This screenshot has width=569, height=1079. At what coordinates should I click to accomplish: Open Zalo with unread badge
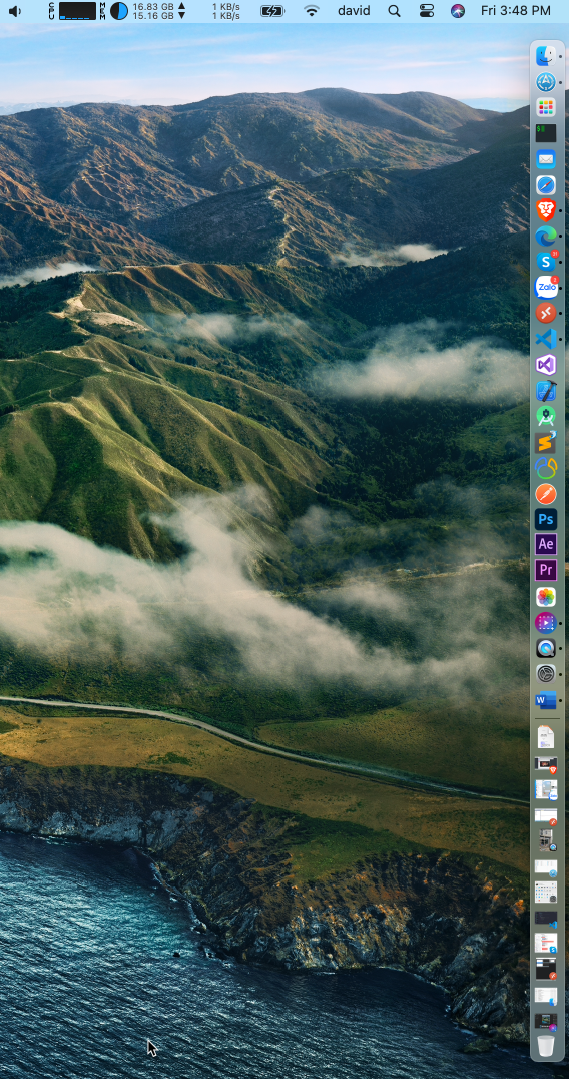click(x=546, y=287)
